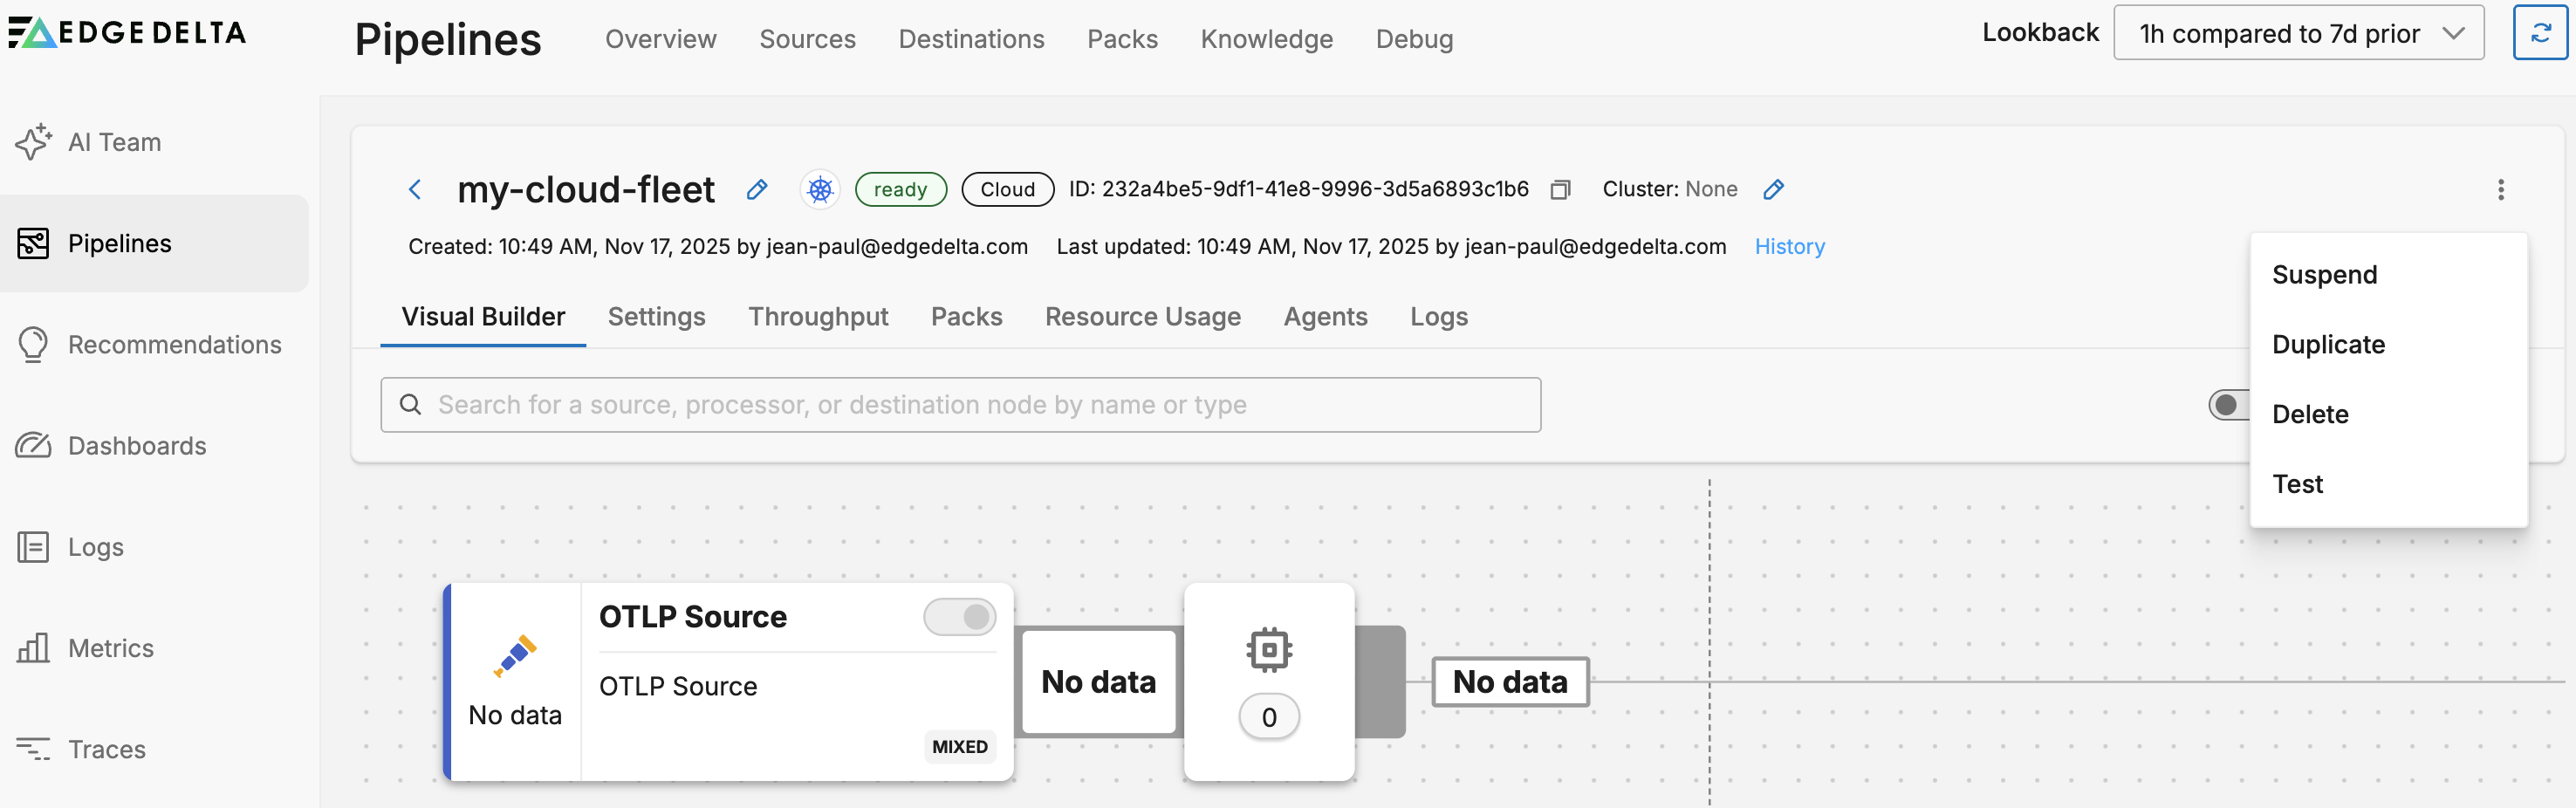This screenshot has width=2576, height=808.
Task: Open the three-dot pipeline actions menu
Action: pyautogui.click(x=2500, y=190)
